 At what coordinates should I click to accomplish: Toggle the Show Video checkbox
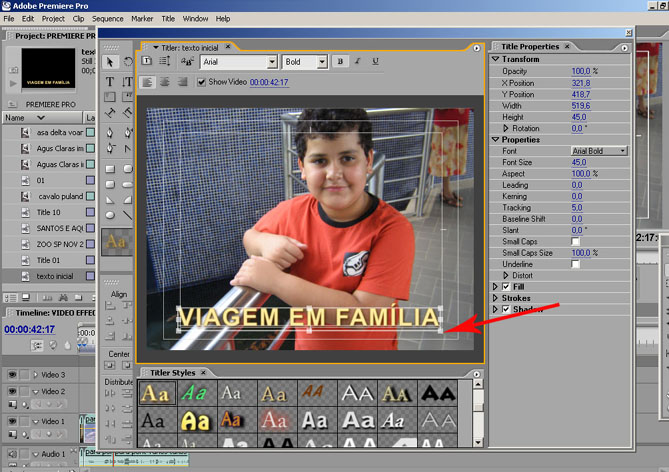(201, 82)
